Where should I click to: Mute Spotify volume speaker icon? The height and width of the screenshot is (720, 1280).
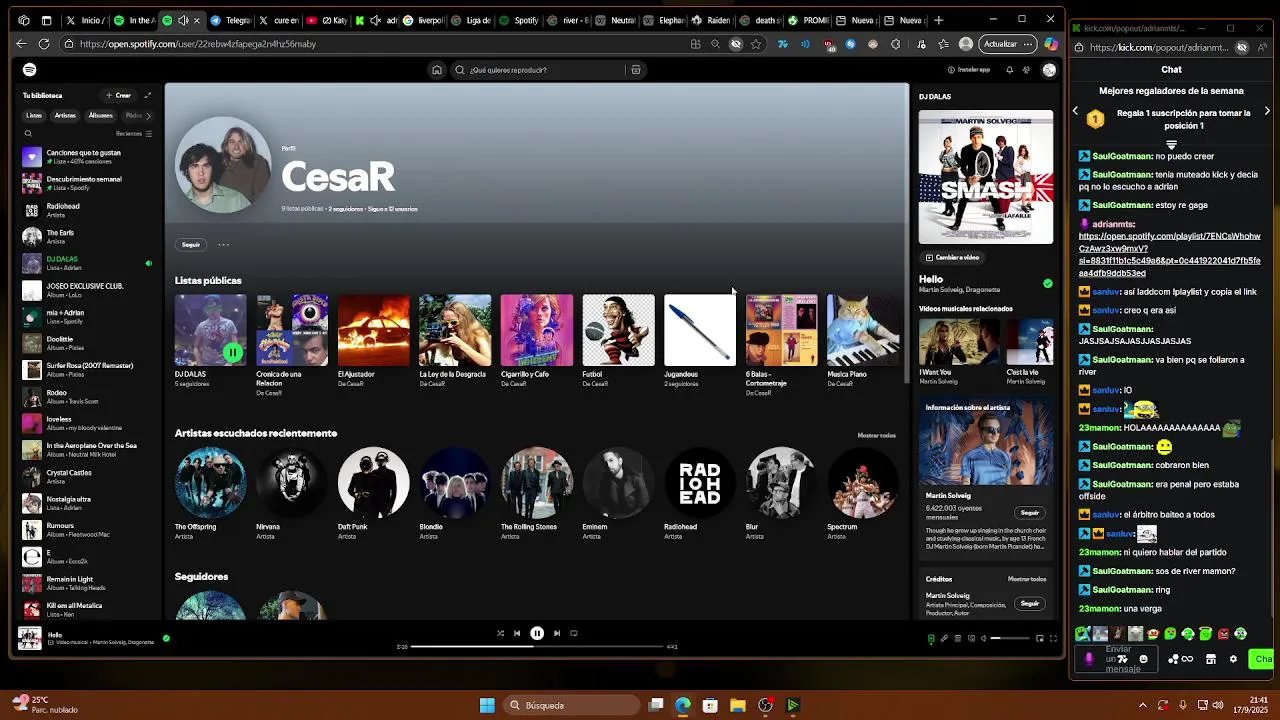click(983, 638)
